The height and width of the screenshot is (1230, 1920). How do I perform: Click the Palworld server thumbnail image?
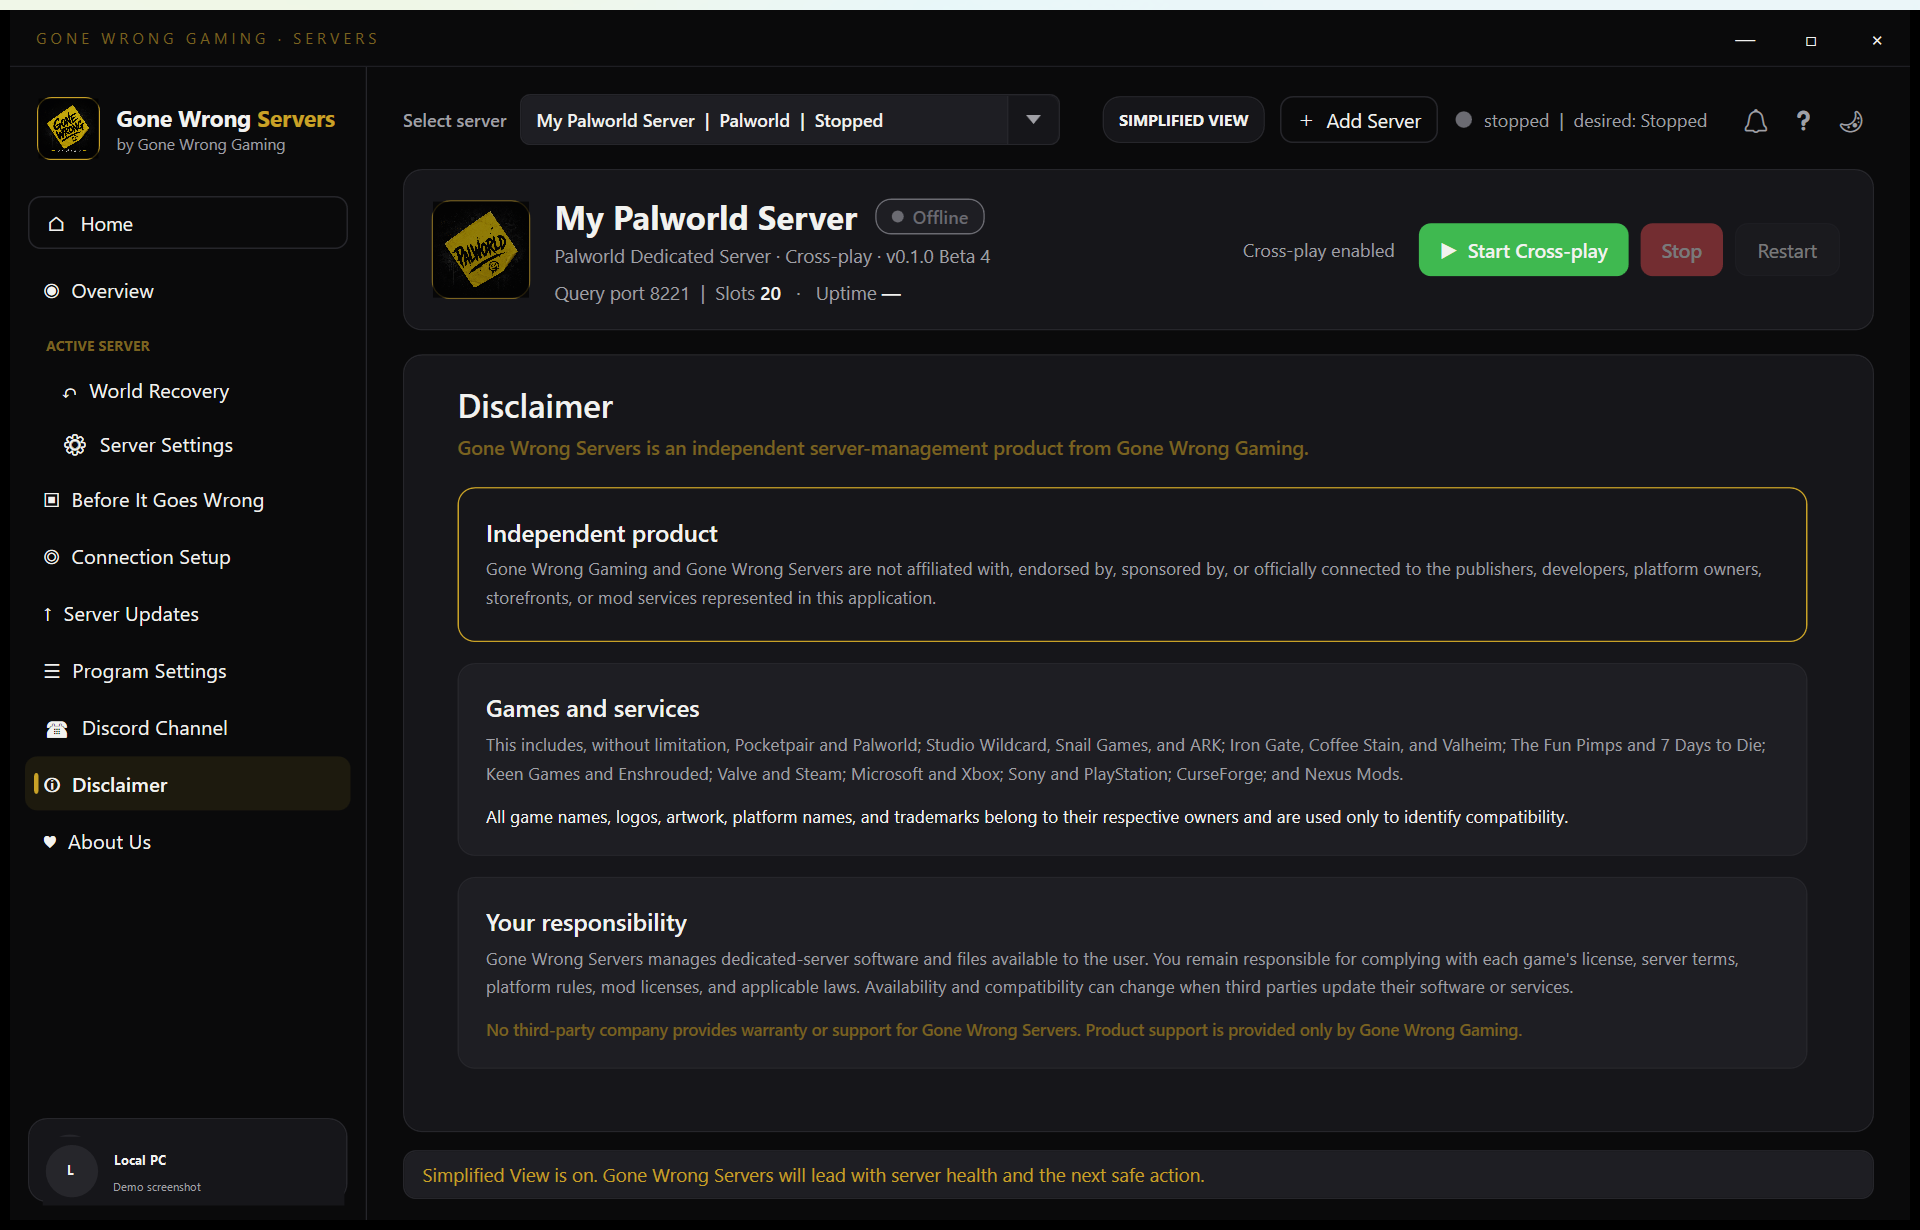pyautogui.click(x=481, y=250)
